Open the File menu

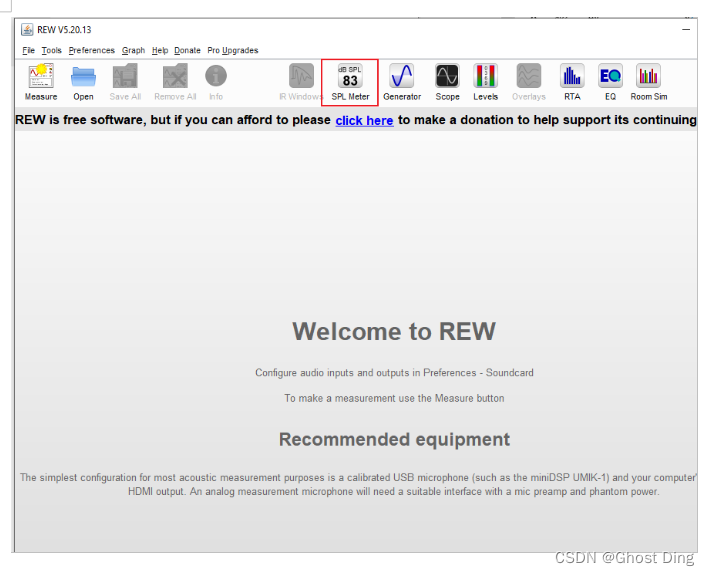click(28, 50)
